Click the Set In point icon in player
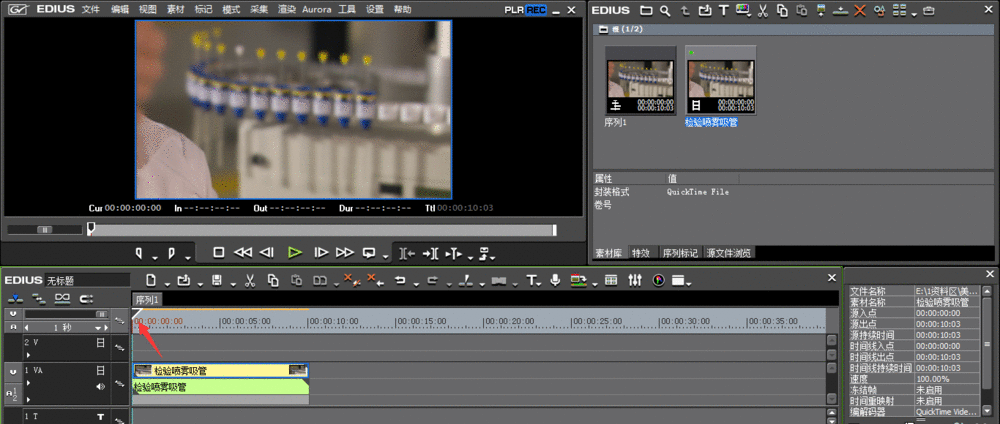The height and width of the screenshot is (424, 1000). click(x=140, y=253)
